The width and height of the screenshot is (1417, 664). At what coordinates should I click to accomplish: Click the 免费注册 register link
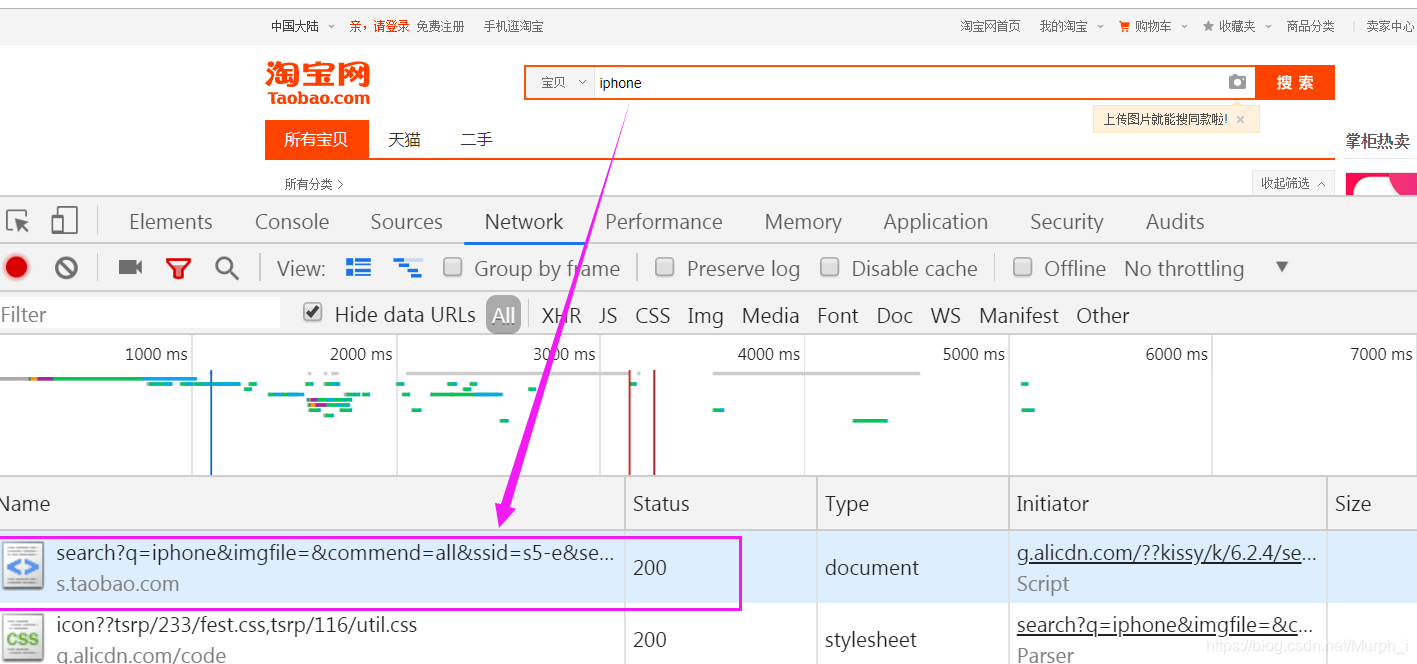[440, 26]
